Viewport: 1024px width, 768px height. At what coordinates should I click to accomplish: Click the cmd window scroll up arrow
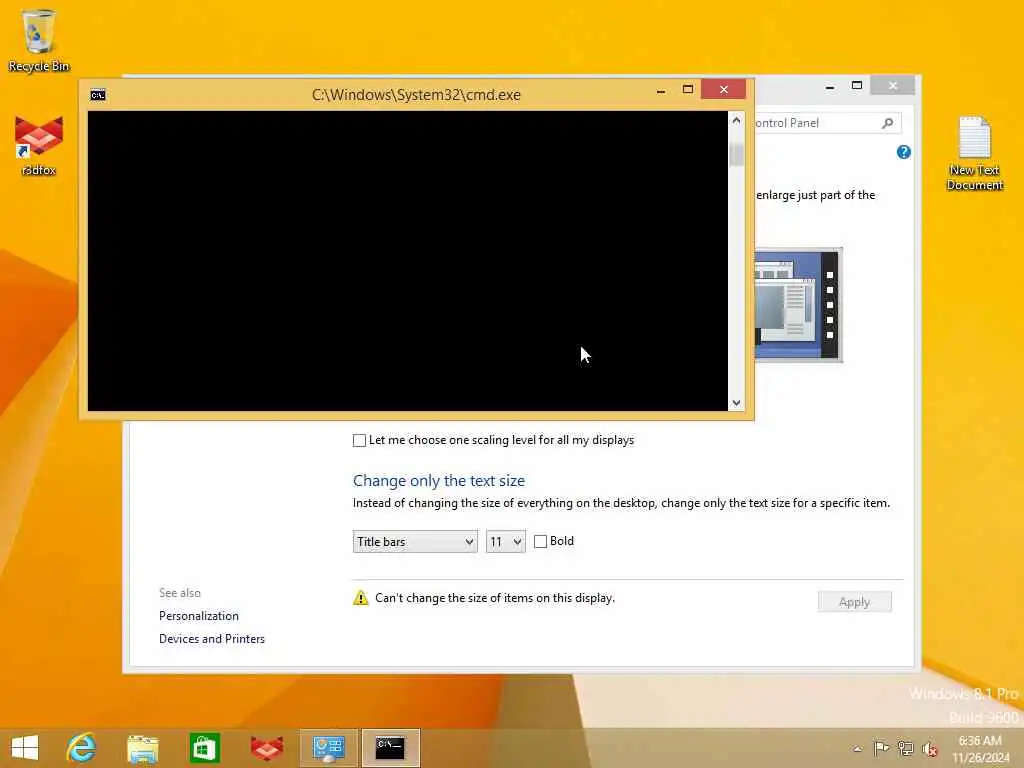tap(736, 120)
